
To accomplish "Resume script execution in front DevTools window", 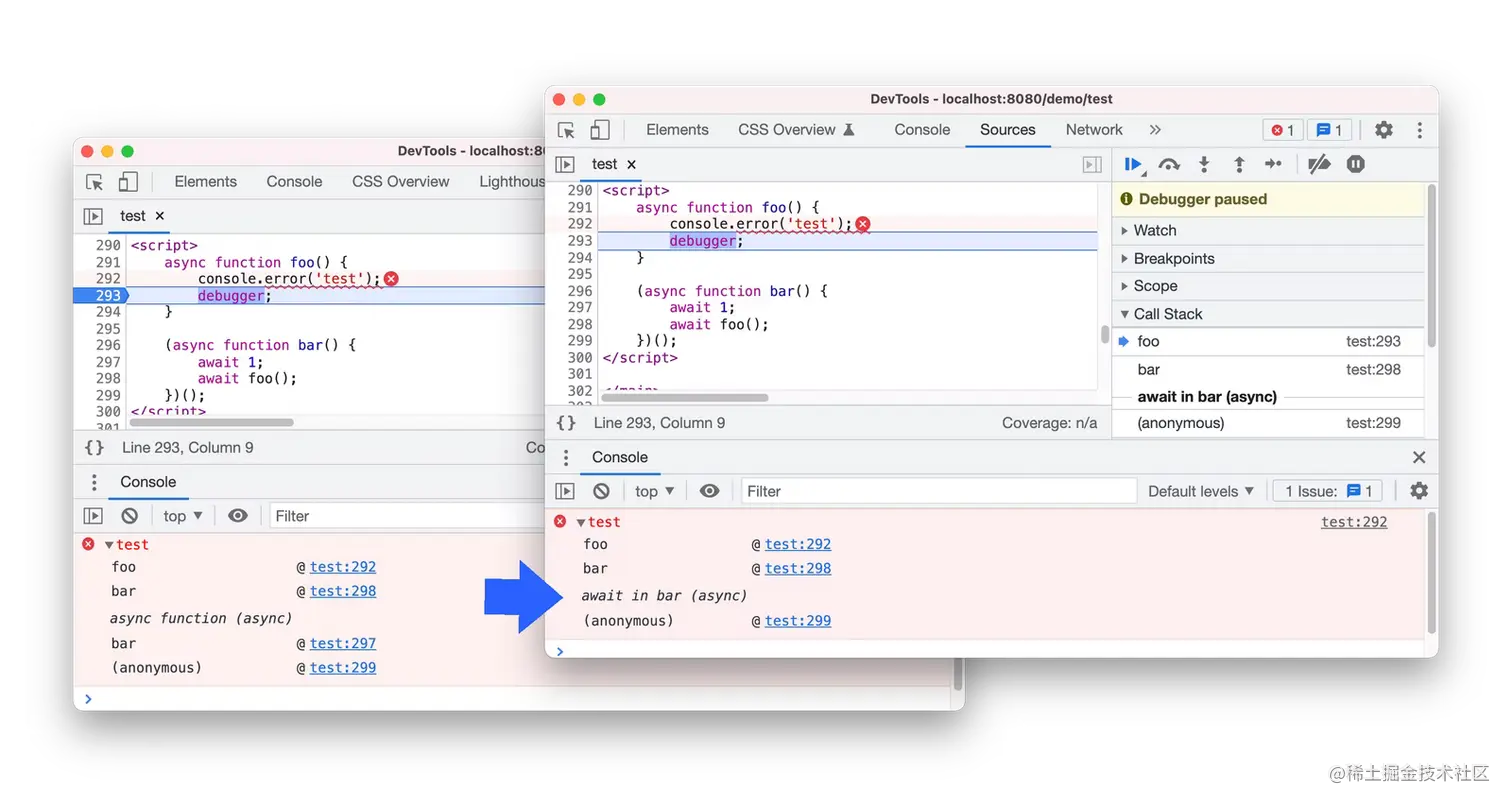I will click(x=1133, y=164).
